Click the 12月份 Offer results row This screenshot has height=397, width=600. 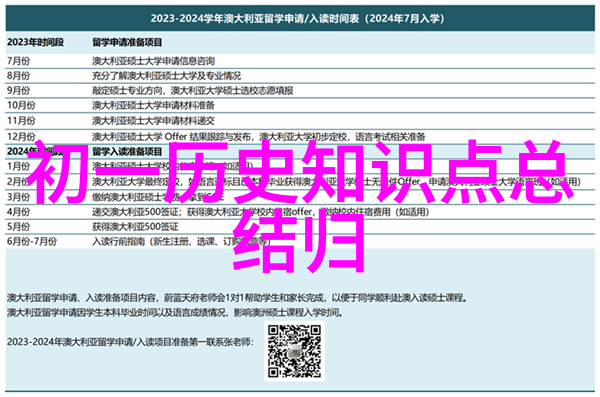point(300,136)
